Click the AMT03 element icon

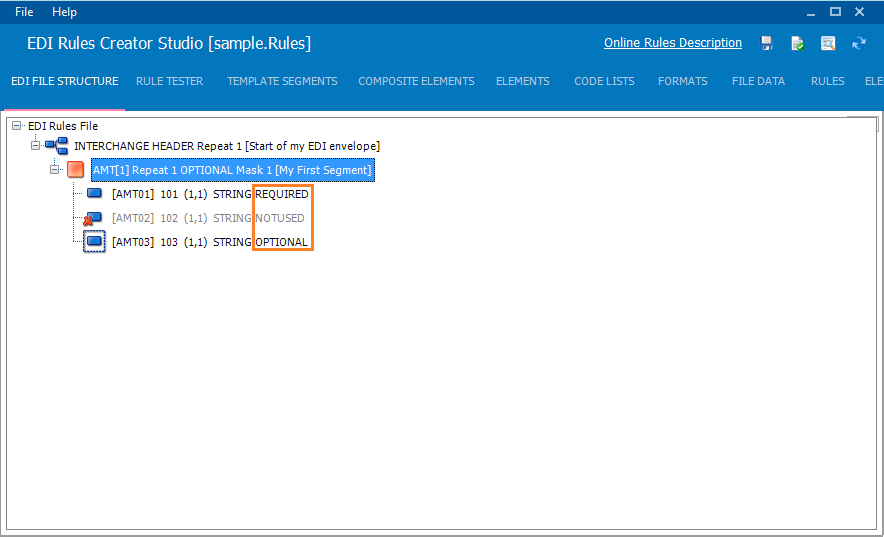tap(94, 242)
